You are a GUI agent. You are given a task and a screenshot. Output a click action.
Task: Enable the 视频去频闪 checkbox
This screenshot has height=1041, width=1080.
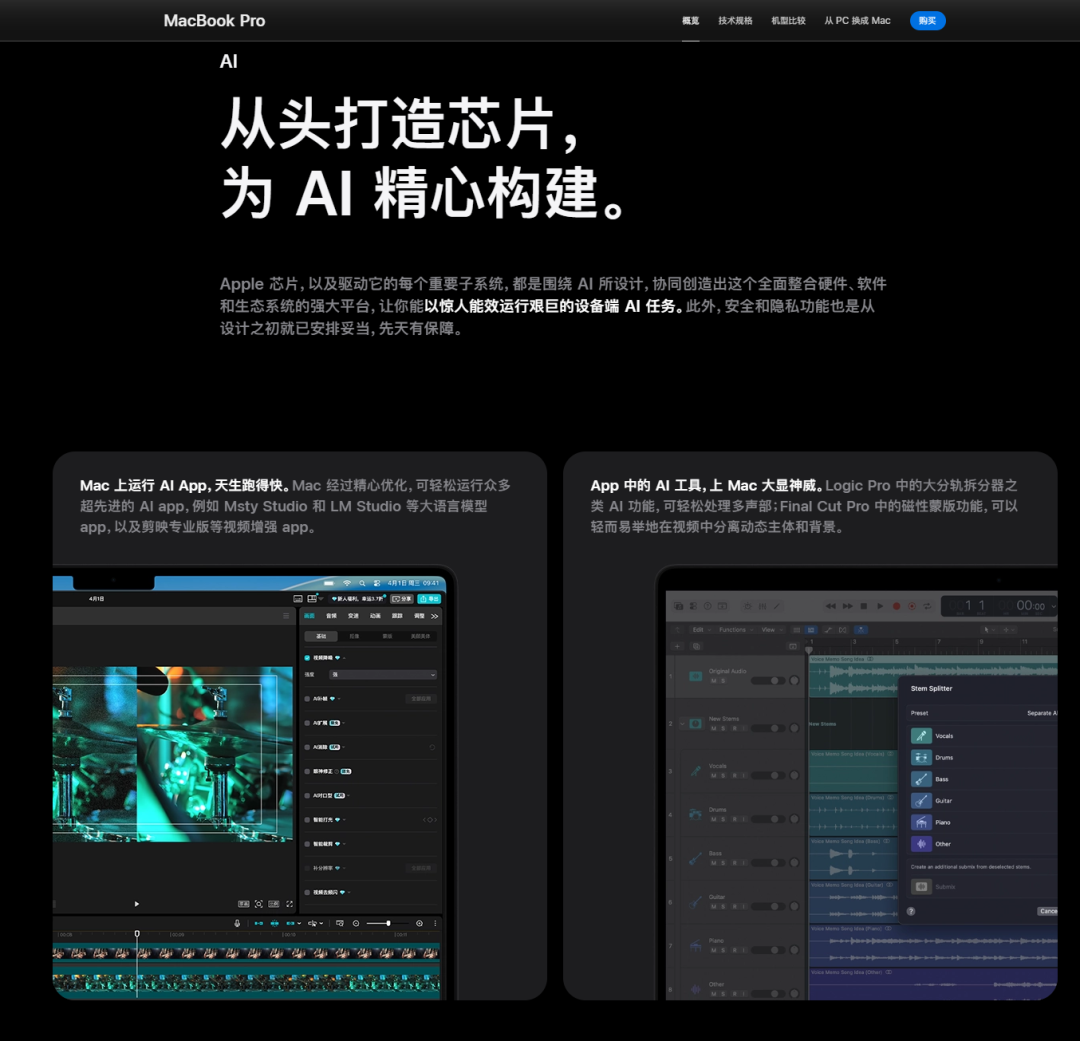[307, 892]
